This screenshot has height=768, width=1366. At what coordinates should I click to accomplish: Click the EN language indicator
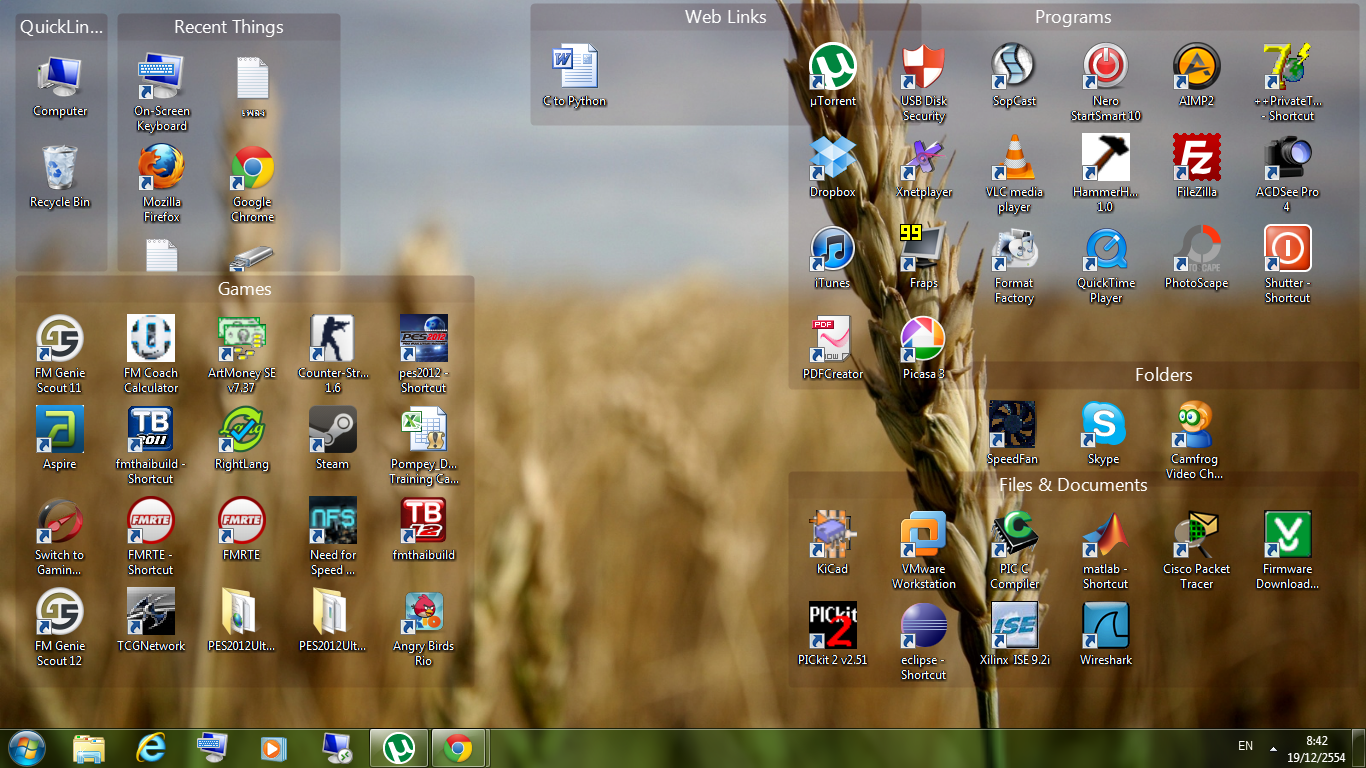[x=1245, y=746]
